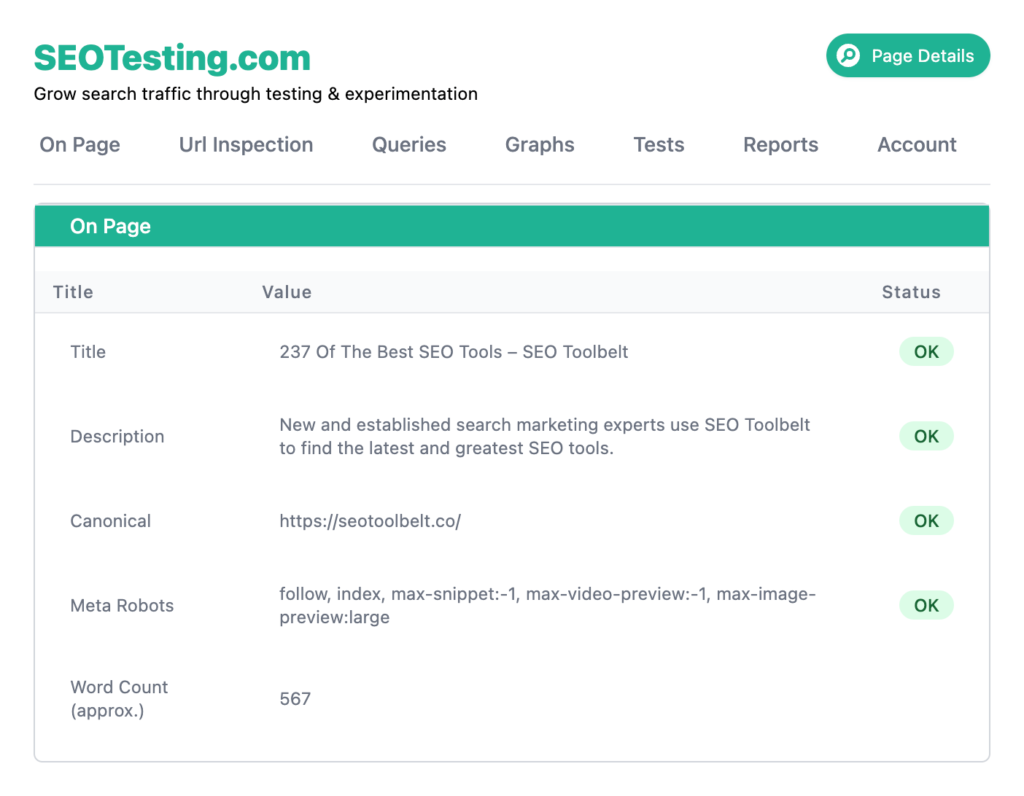
Task: Click the OK status badge for Description
Action: pos(926,436)
